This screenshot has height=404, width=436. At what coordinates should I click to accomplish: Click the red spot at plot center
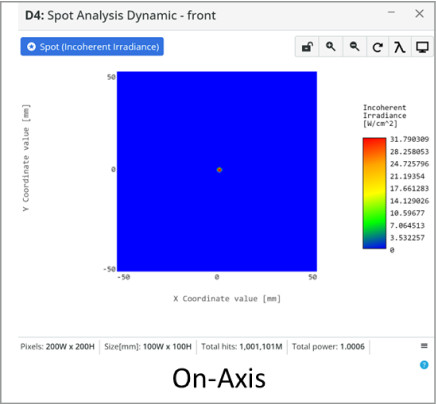[219, 170]
